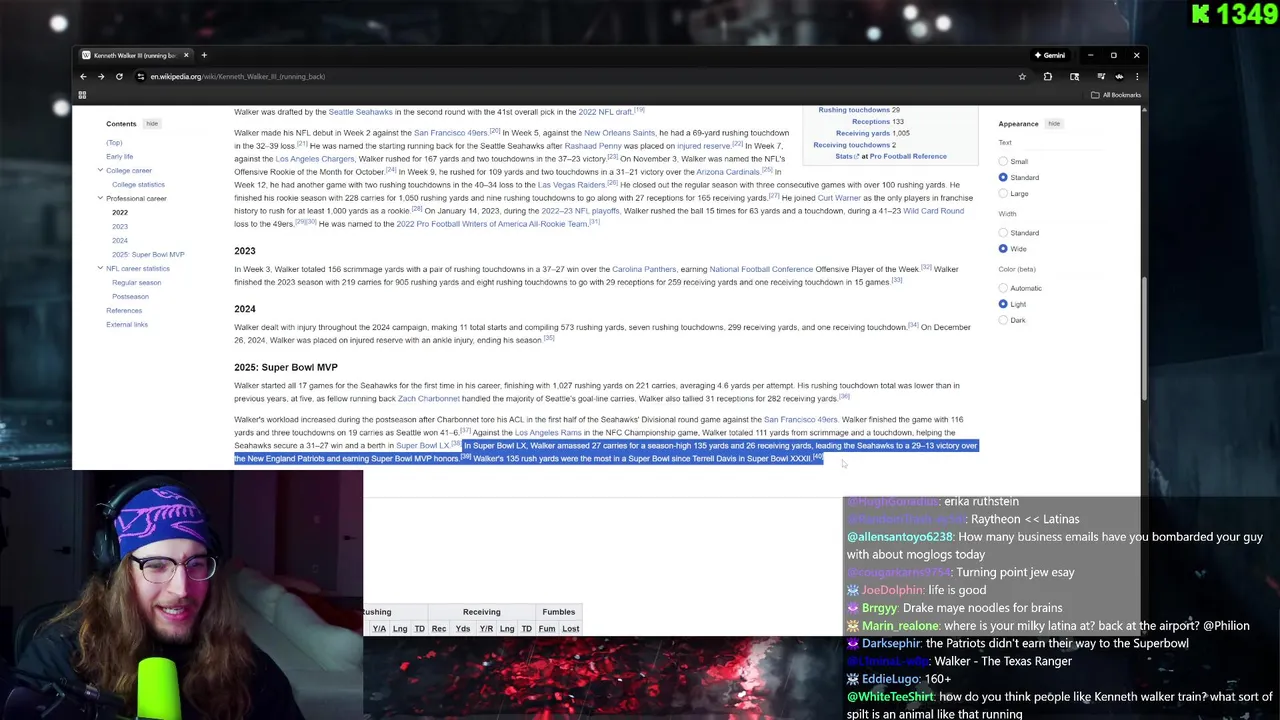
Task: Hide the Contents sidebar
Action: pyautogui.click(x=152, y=124)
